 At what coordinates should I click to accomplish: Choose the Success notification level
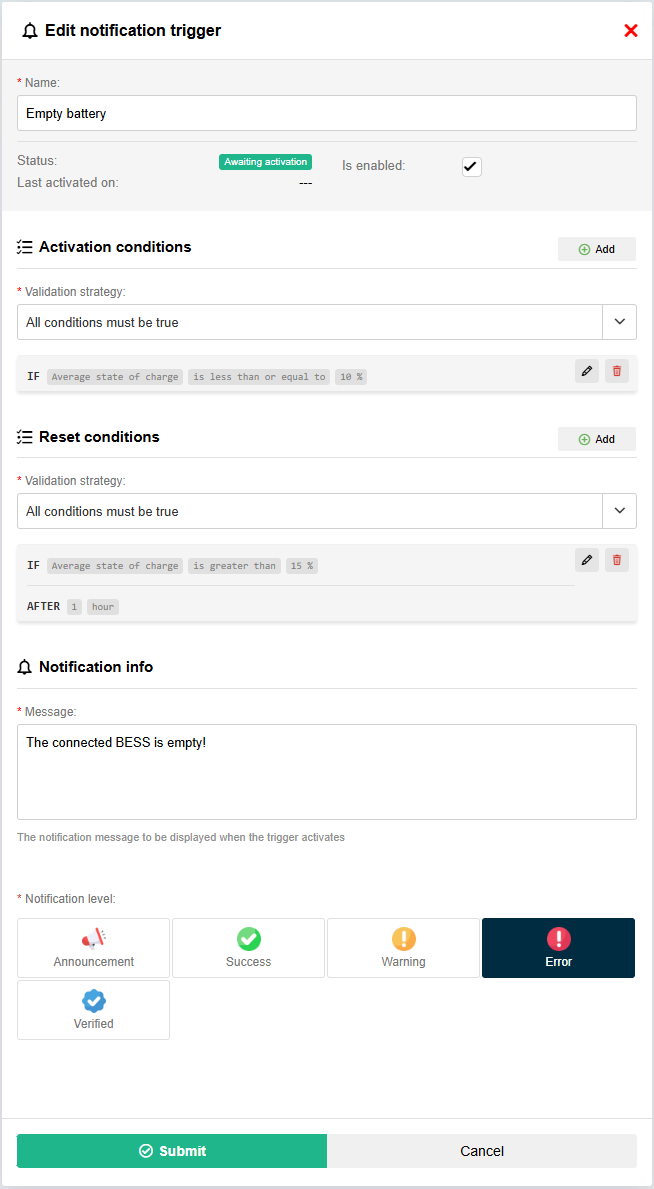(x=248, y=948)
